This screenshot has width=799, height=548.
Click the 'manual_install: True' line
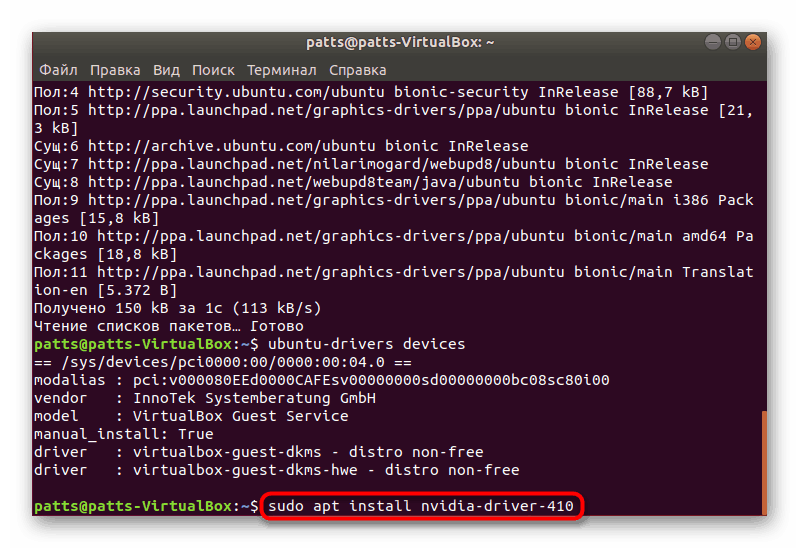[x=124, y=434]
